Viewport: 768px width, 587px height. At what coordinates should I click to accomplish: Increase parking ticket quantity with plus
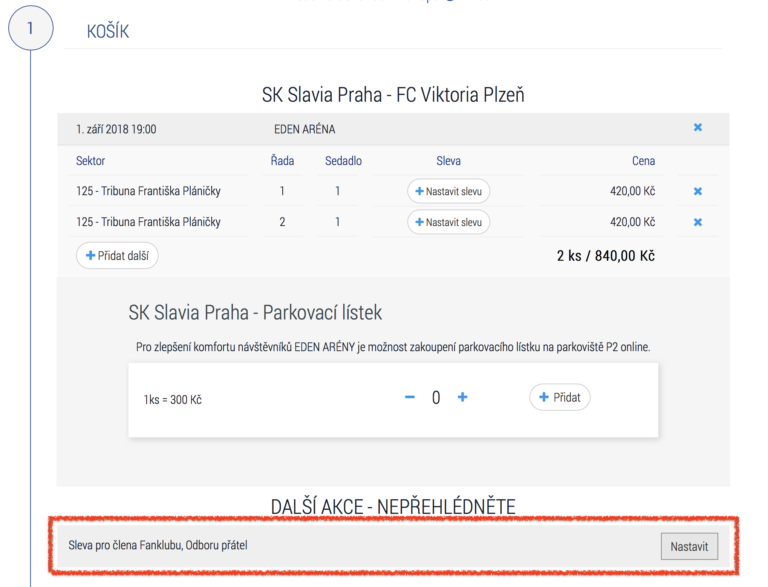click(x=462, y=397)
